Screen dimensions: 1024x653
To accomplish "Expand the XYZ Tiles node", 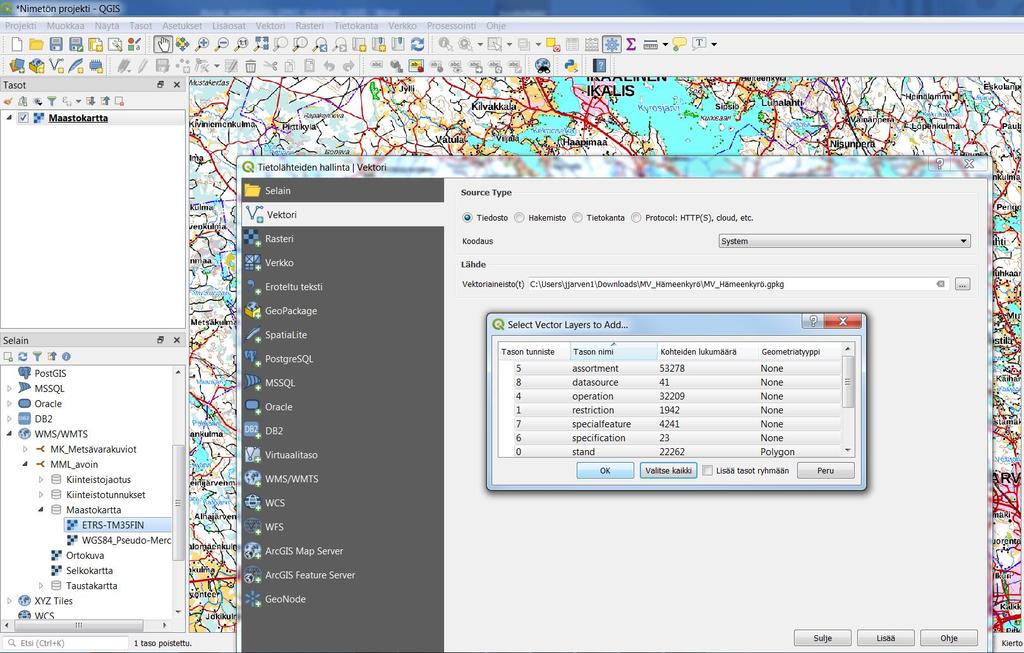I will (9, 601).
